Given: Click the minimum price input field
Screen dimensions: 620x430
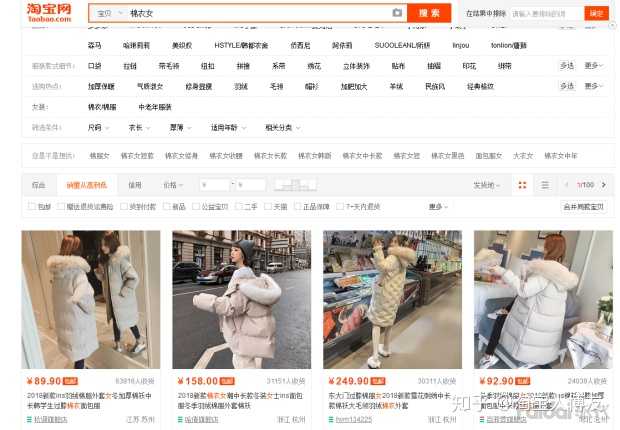Looking at the screenshot, I should (x=215, y=185).
